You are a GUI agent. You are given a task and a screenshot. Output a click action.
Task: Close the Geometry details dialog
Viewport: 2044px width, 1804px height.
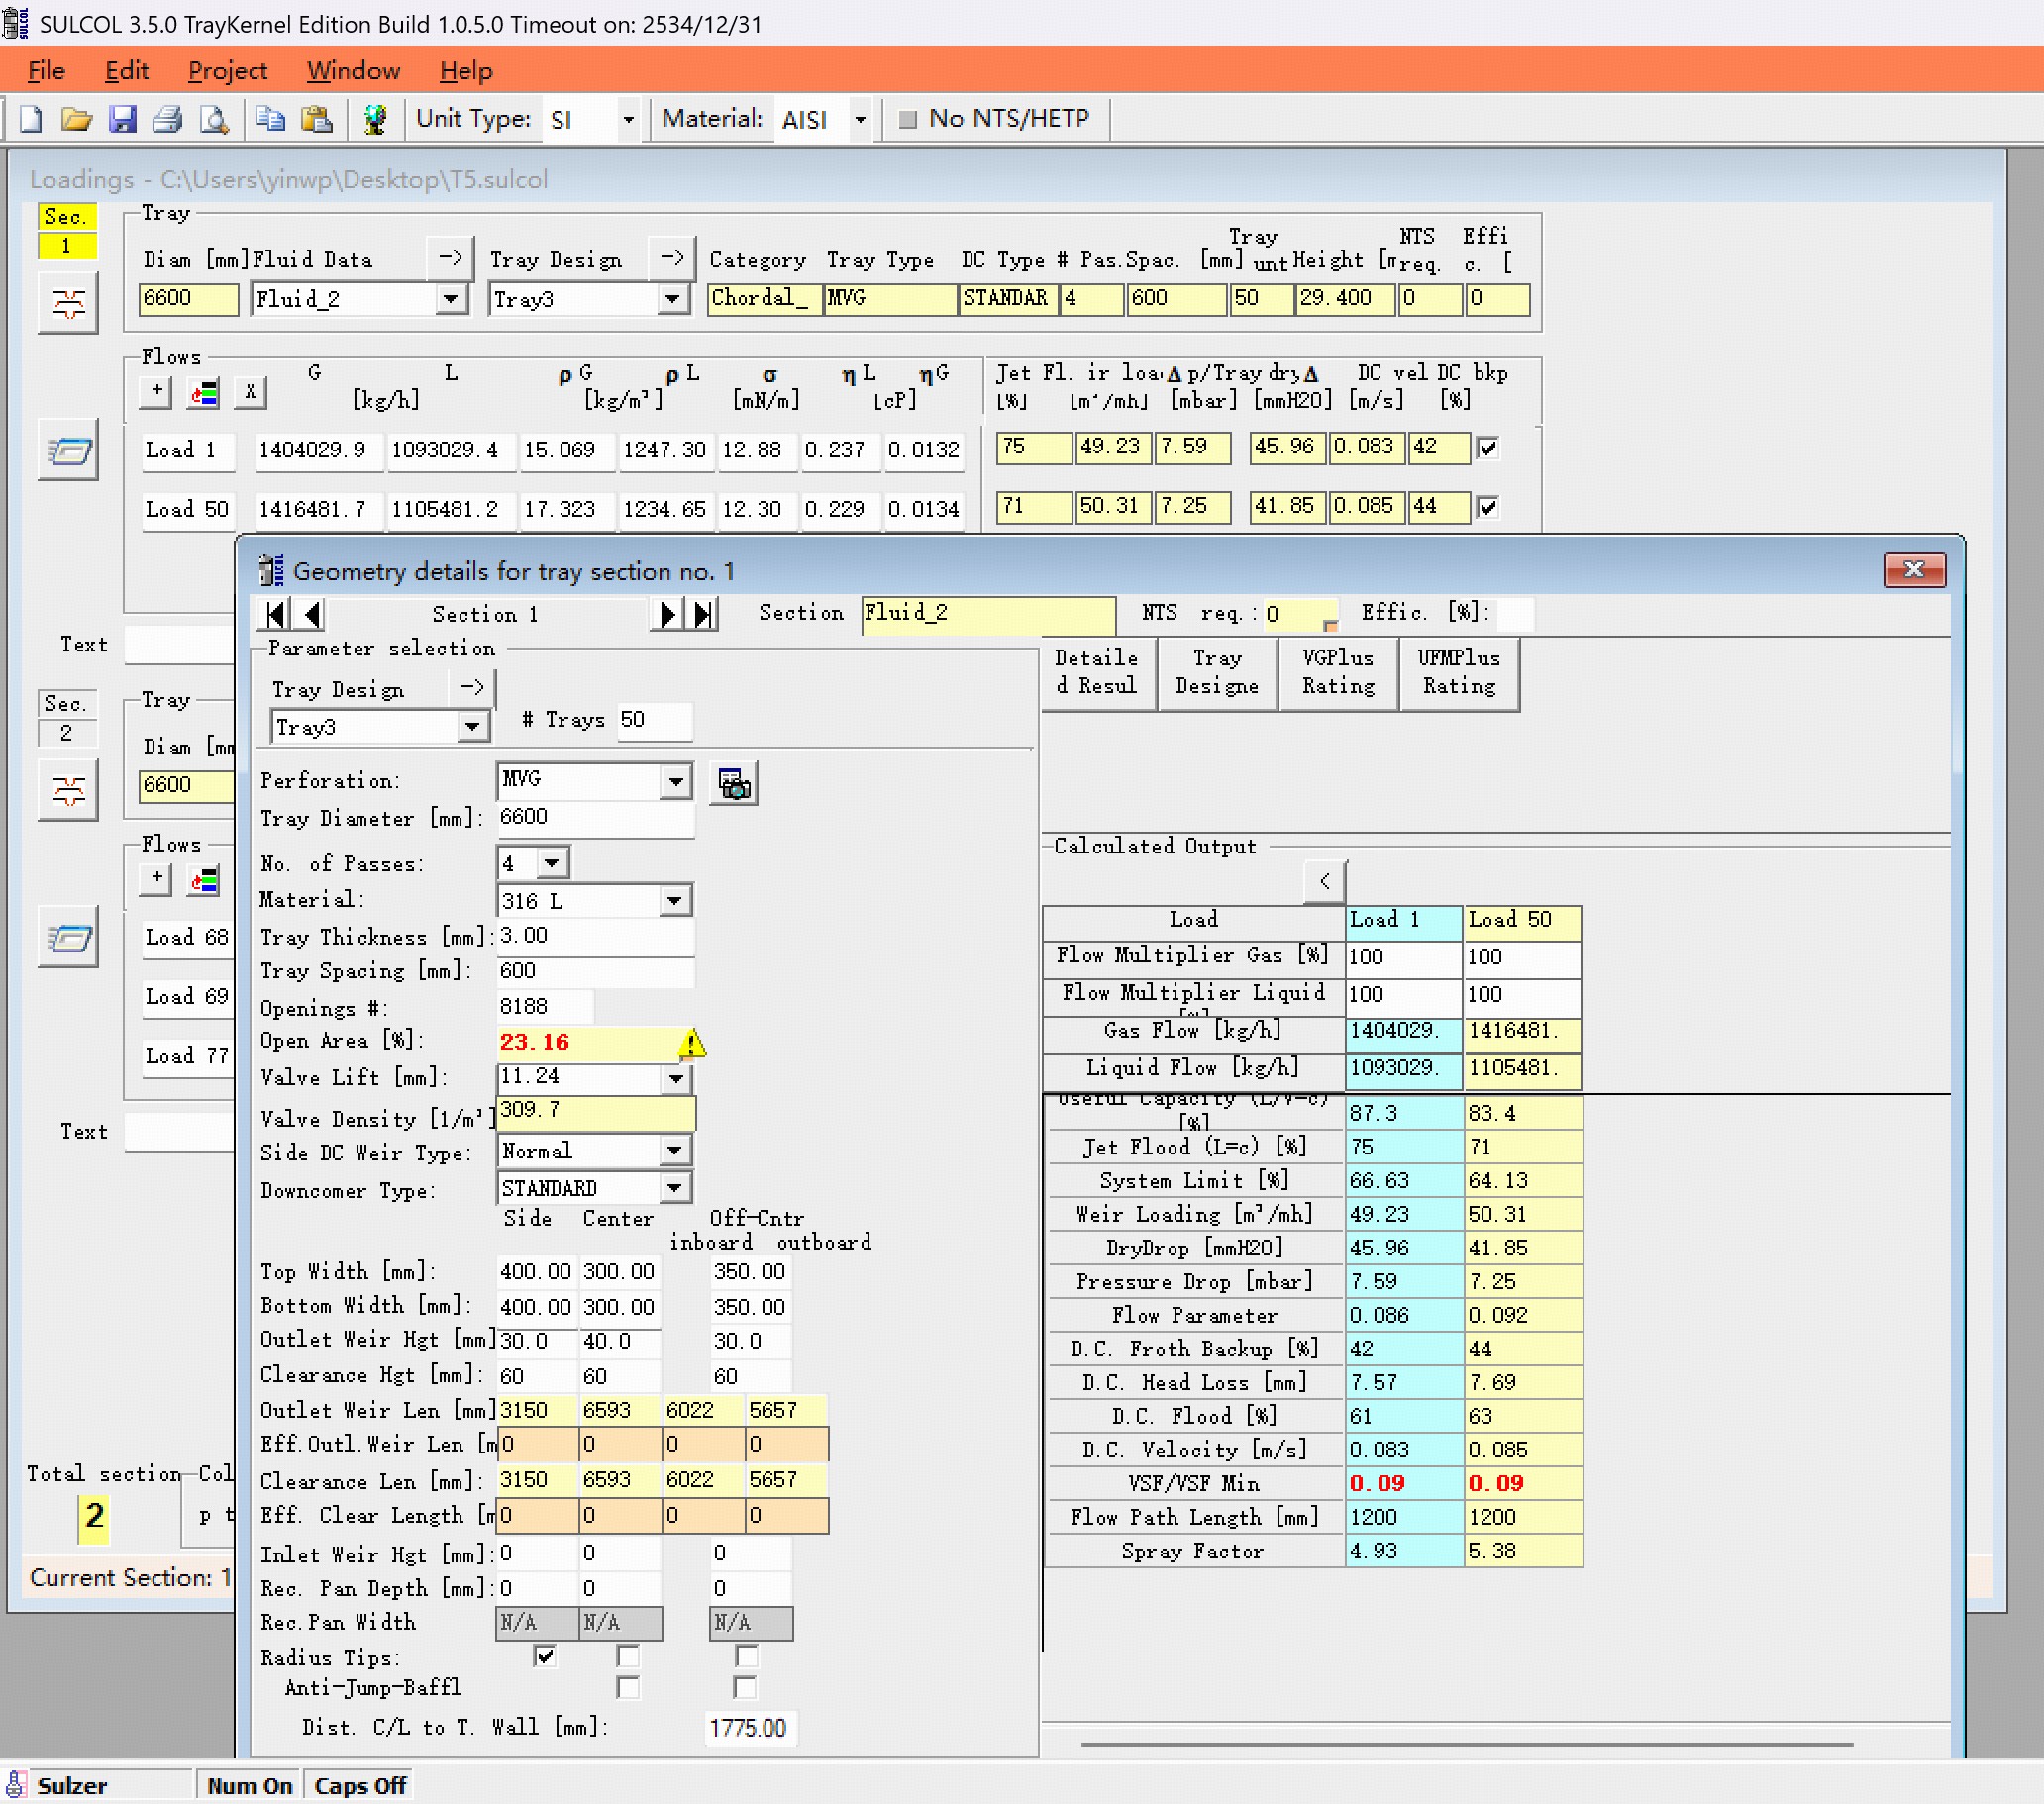[x=1914, y=569]
